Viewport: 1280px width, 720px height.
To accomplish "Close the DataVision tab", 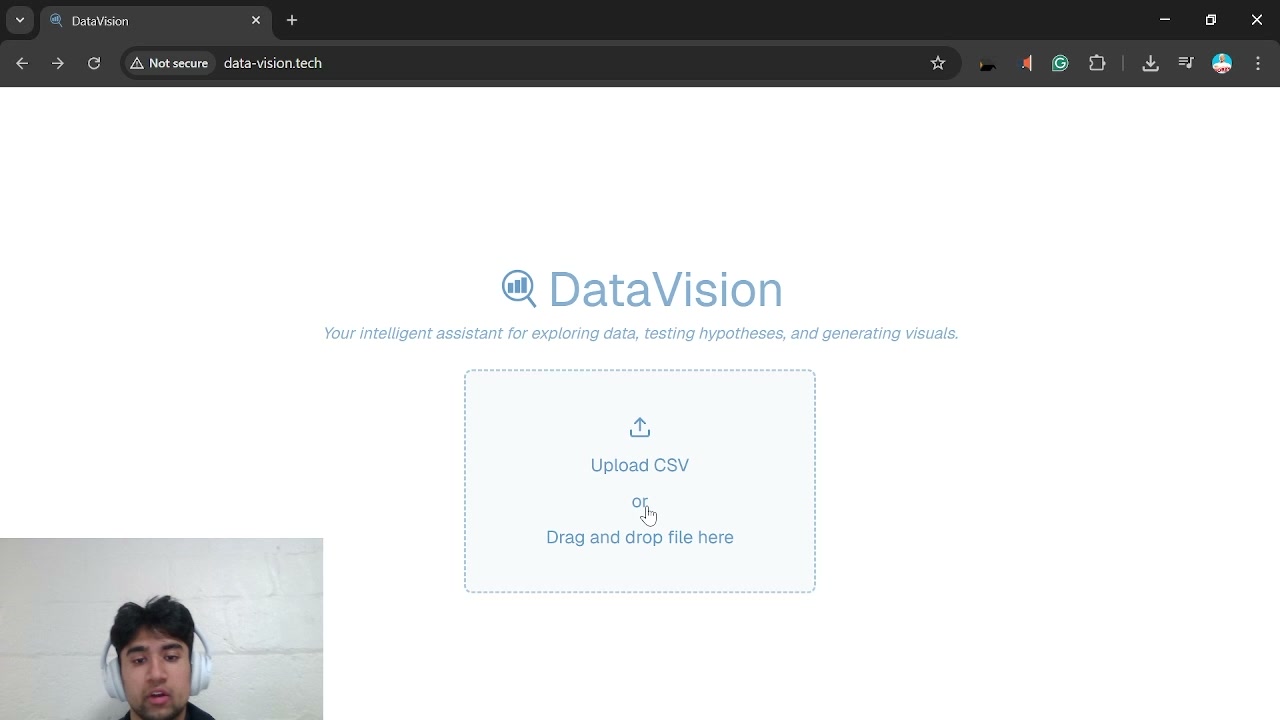I will 256,20.
